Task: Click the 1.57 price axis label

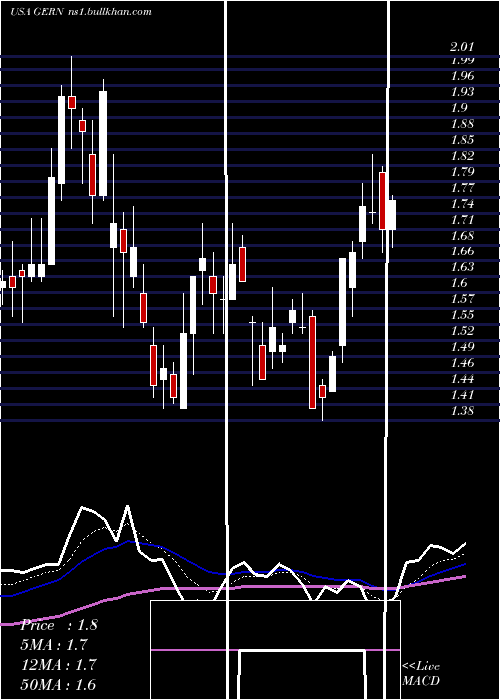Action: 462,299
